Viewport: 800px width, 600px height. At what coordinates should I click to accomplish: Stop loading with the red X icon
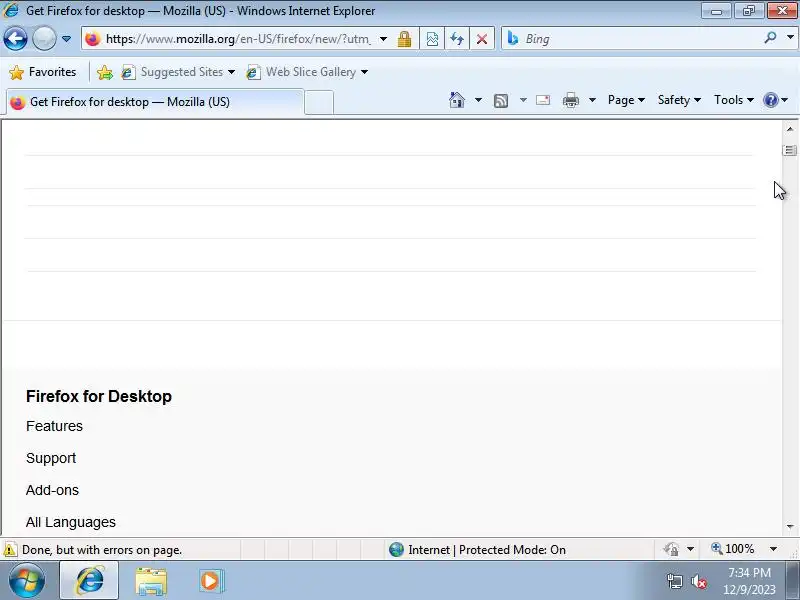pos(482,39)
